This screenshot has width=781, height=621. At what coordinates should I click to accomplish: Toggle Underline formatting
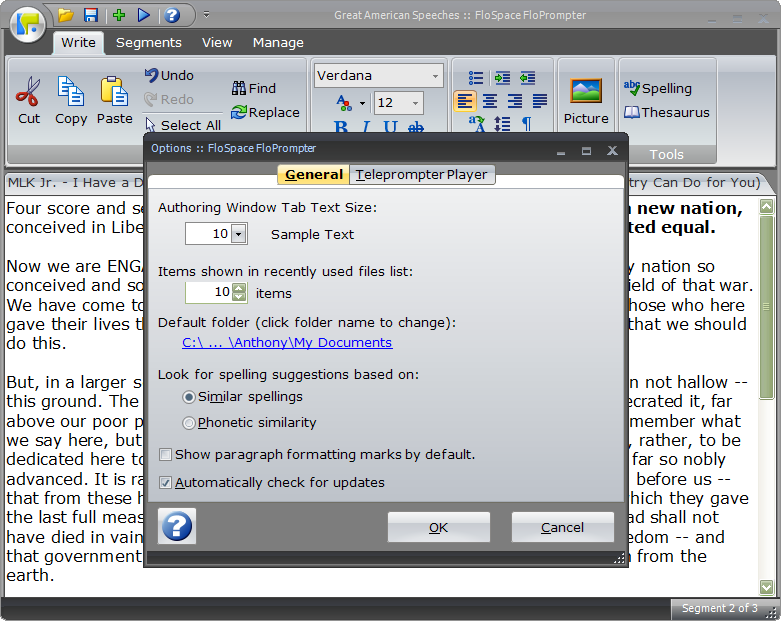pyautogui.click(x=390, y=126)
